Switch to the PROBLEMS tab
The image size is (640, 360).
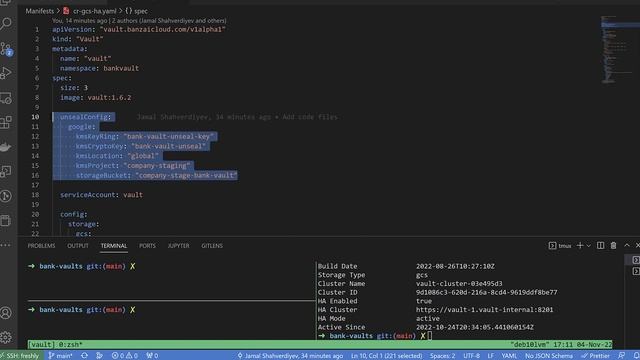point(41,246)
